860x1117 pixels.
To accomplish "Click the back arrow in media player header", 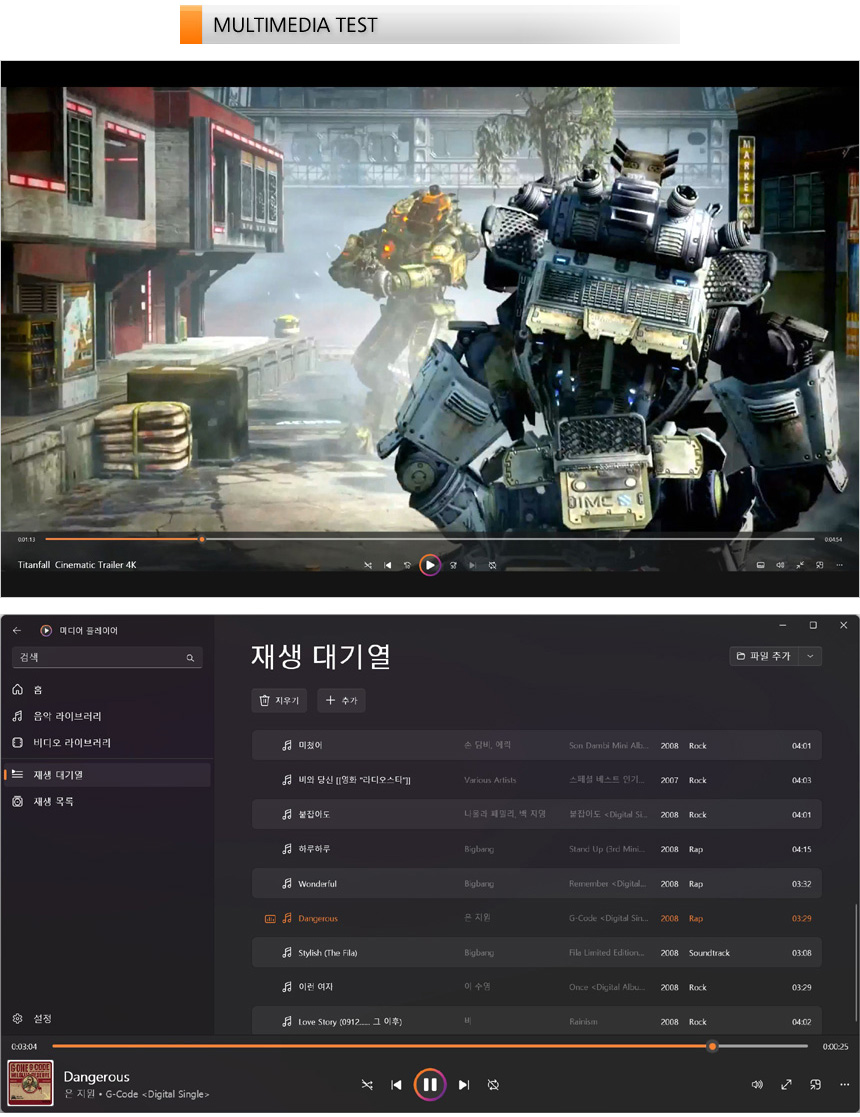I will pos(17,630).
